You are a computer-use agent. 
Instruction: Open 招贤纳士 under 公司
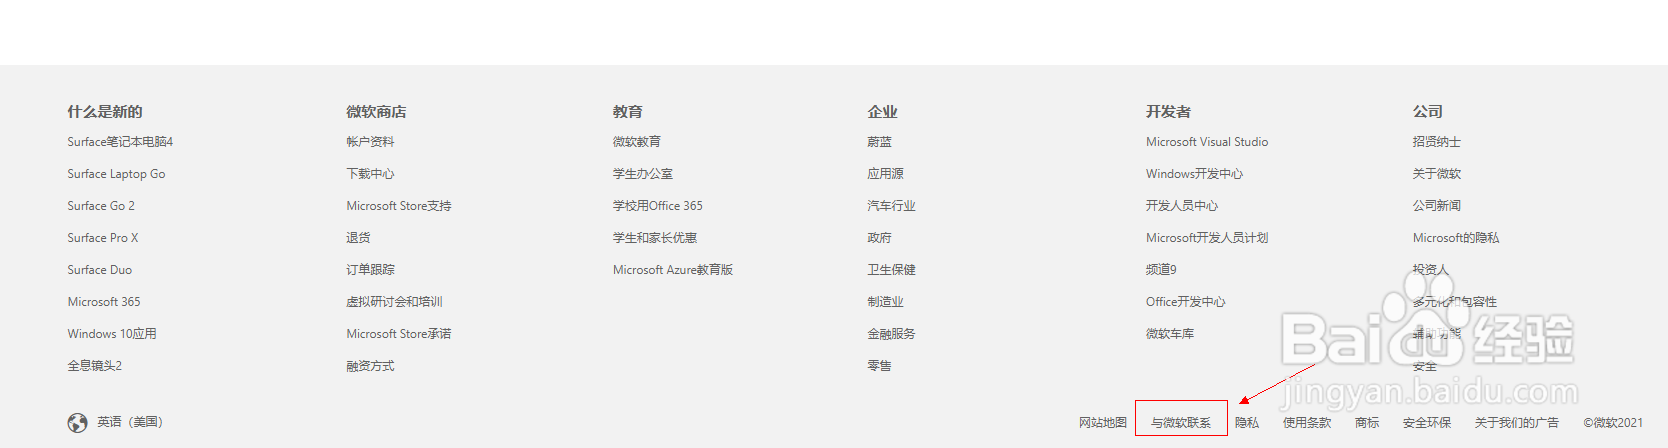[1437, 142]
